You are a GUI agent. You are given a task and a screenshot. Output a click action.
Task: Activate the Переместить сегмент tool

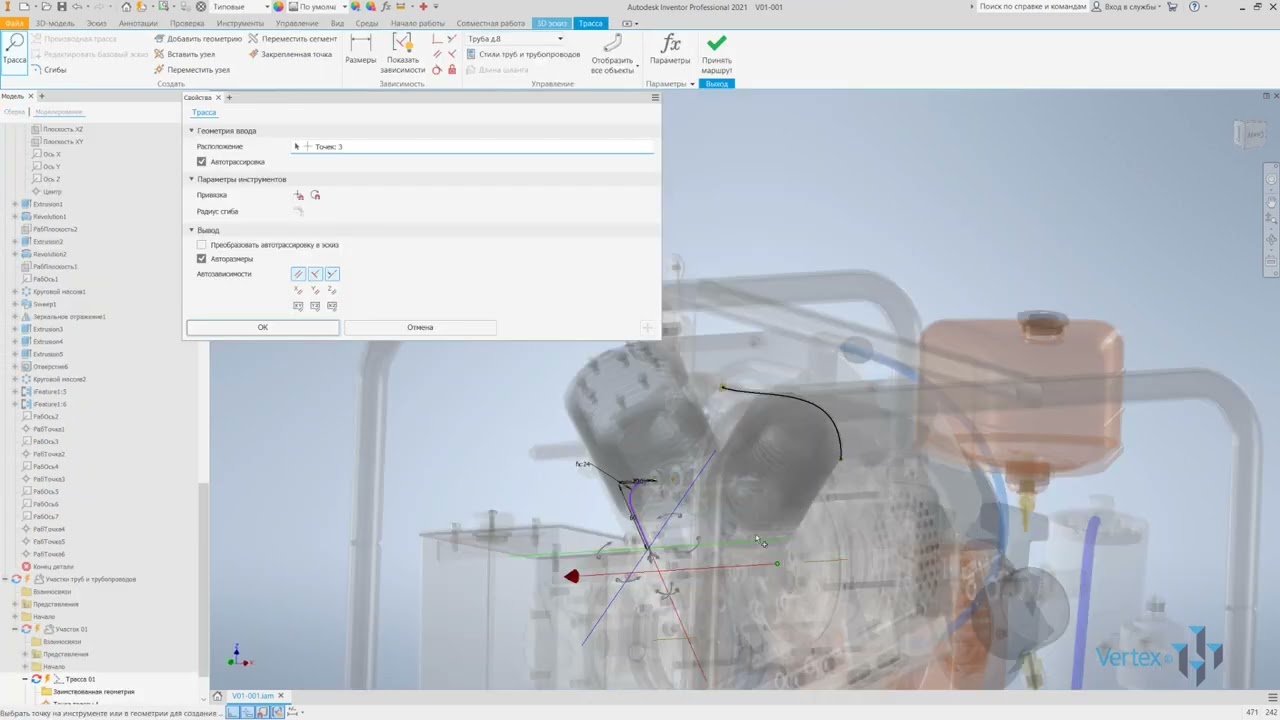tap(293, 39)
